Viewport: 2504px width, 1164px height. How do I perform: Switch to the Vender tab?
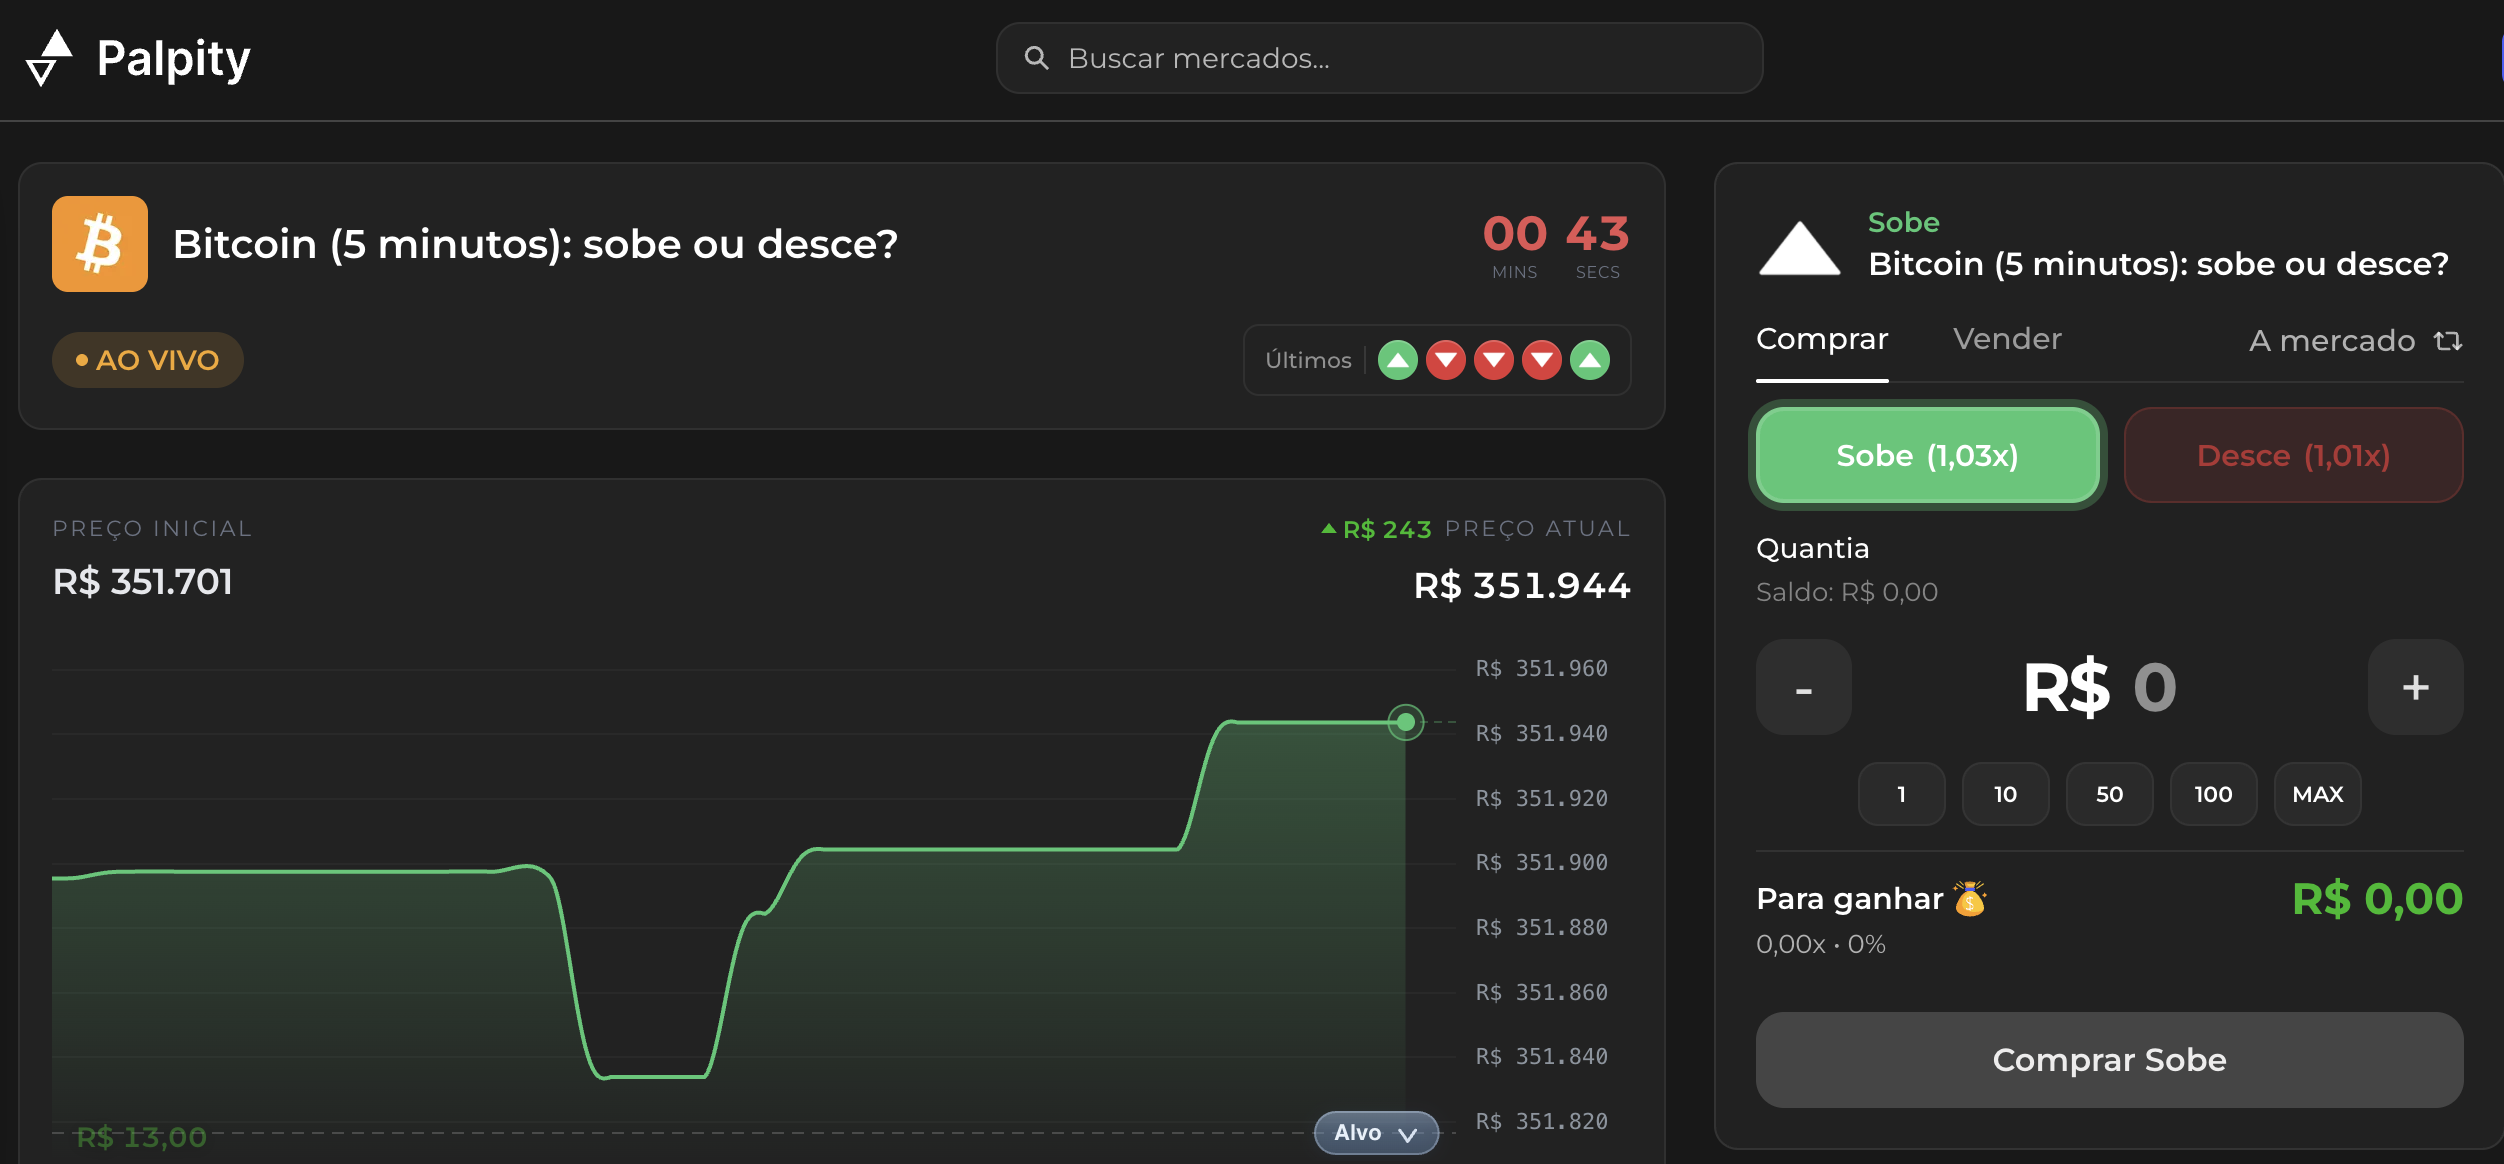coord(2007,339)
